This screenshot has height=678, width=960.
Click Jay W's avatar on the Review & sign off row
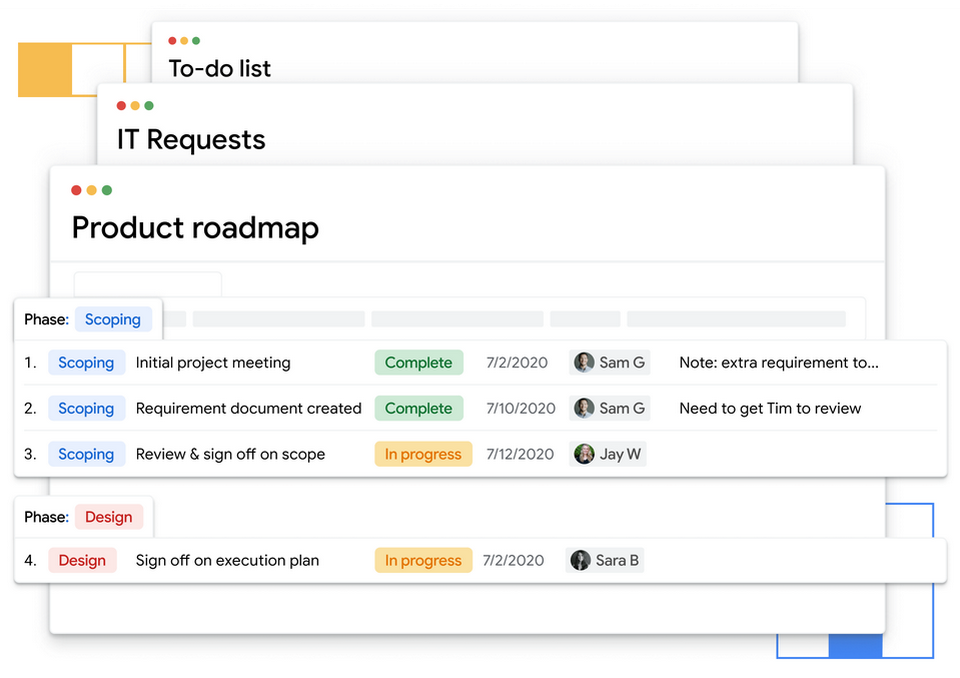click(x=584, y=454)
